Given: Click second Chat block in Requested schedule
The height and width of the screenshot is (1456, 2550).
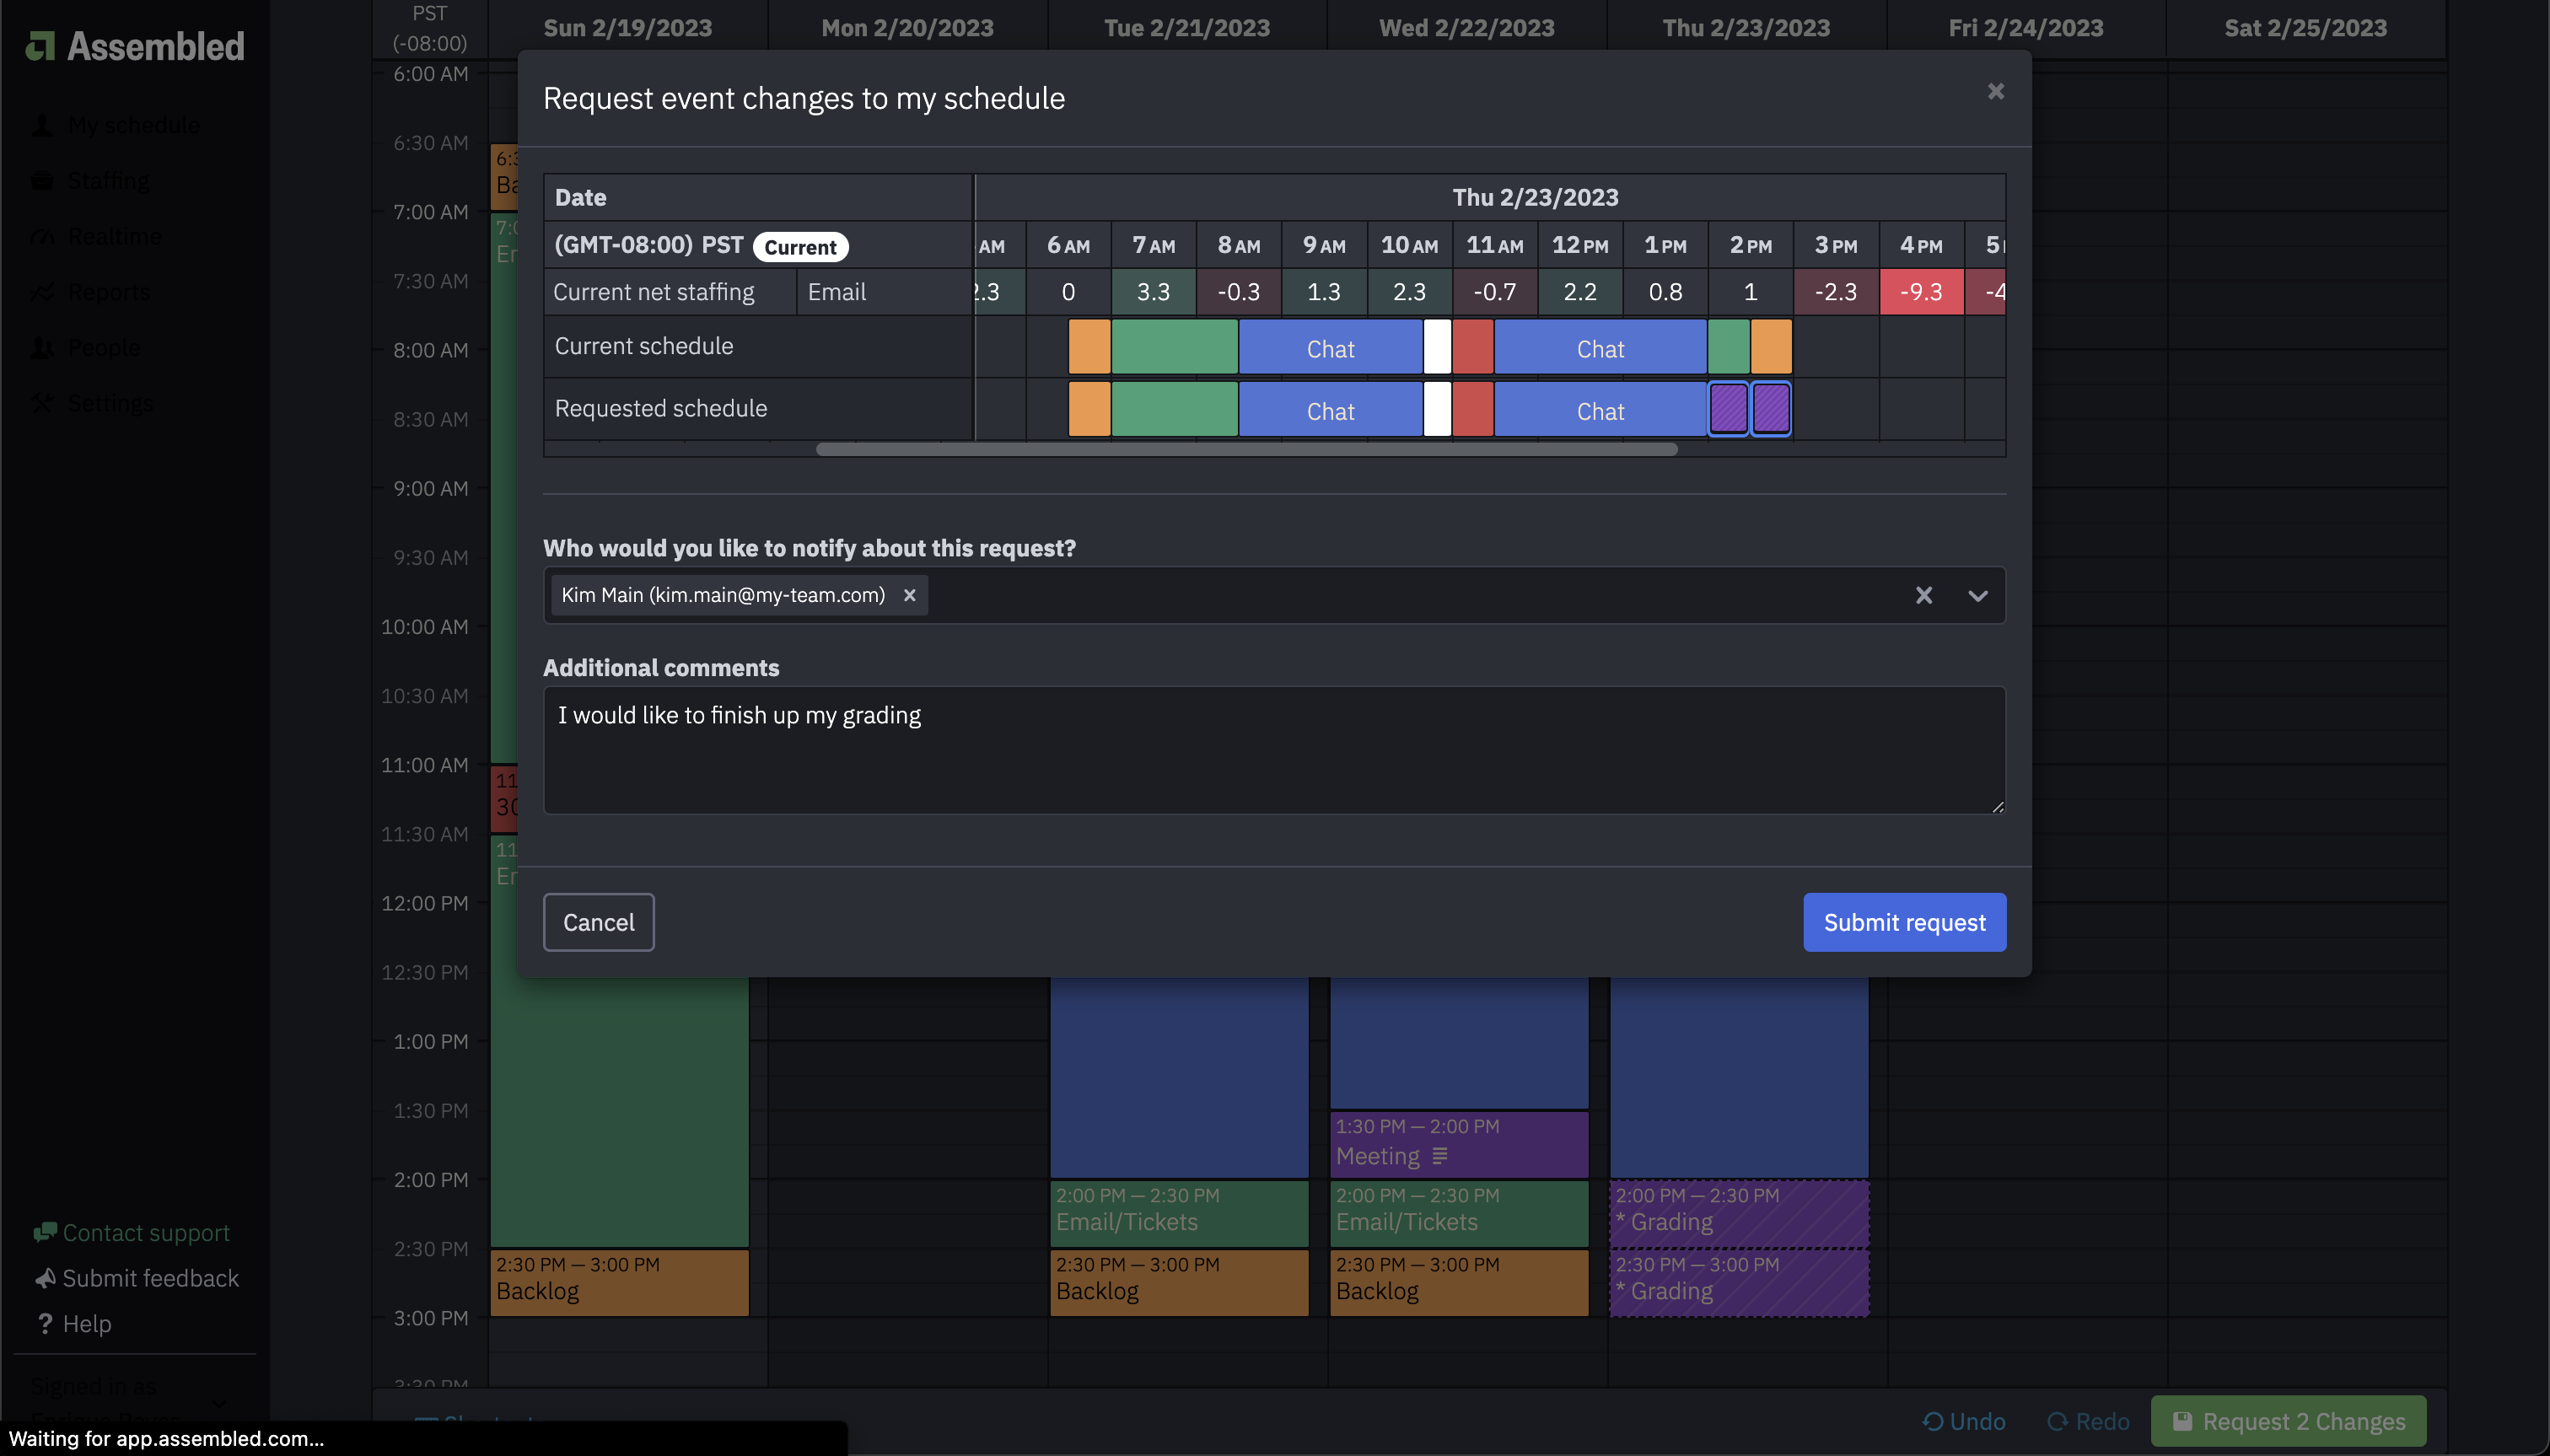Looking at the screenshot, I should pos(1600,409).
